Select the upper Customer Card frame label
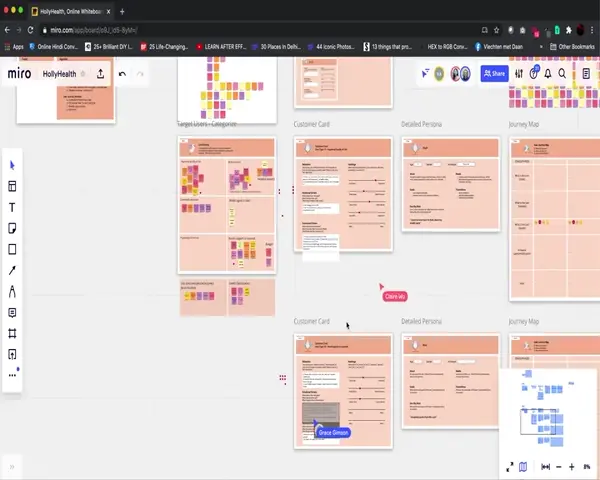Image resolution: width=600 pixels, height=480 pixels. tap(311, 124)
